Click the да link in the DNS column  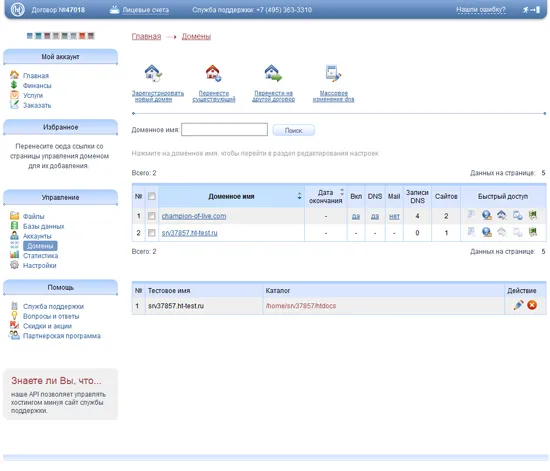click(x=375, y=216)
